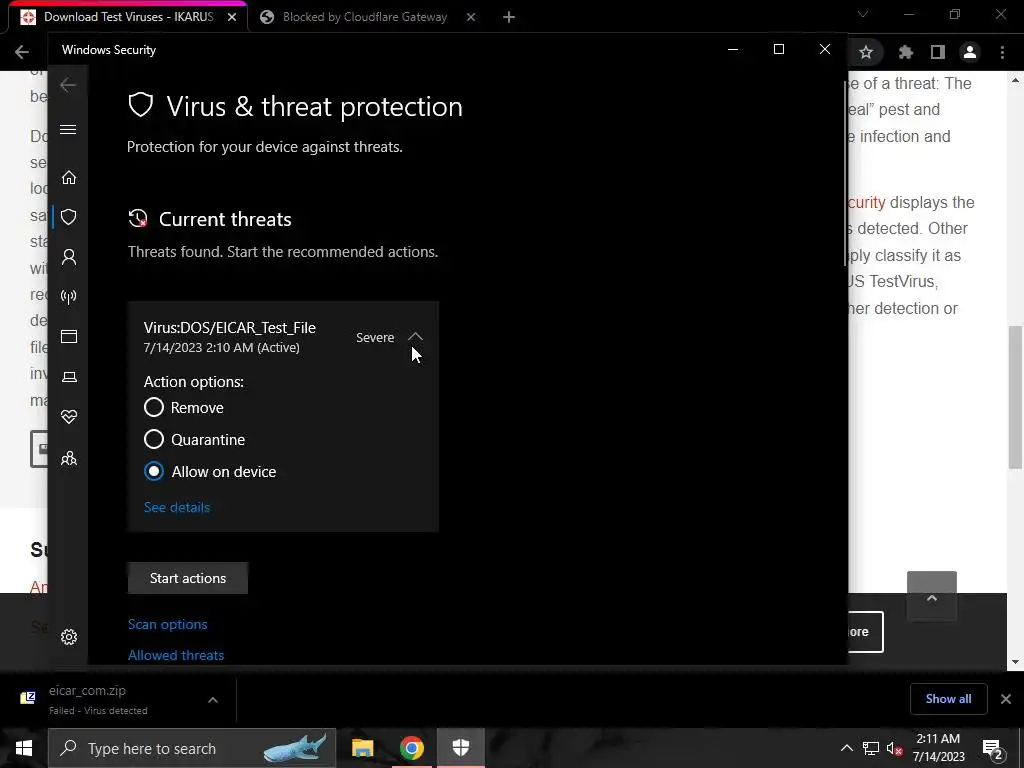Click the muted volume tray icon
This screenshot has height=768, width=1024.
[x=895, y=748]
